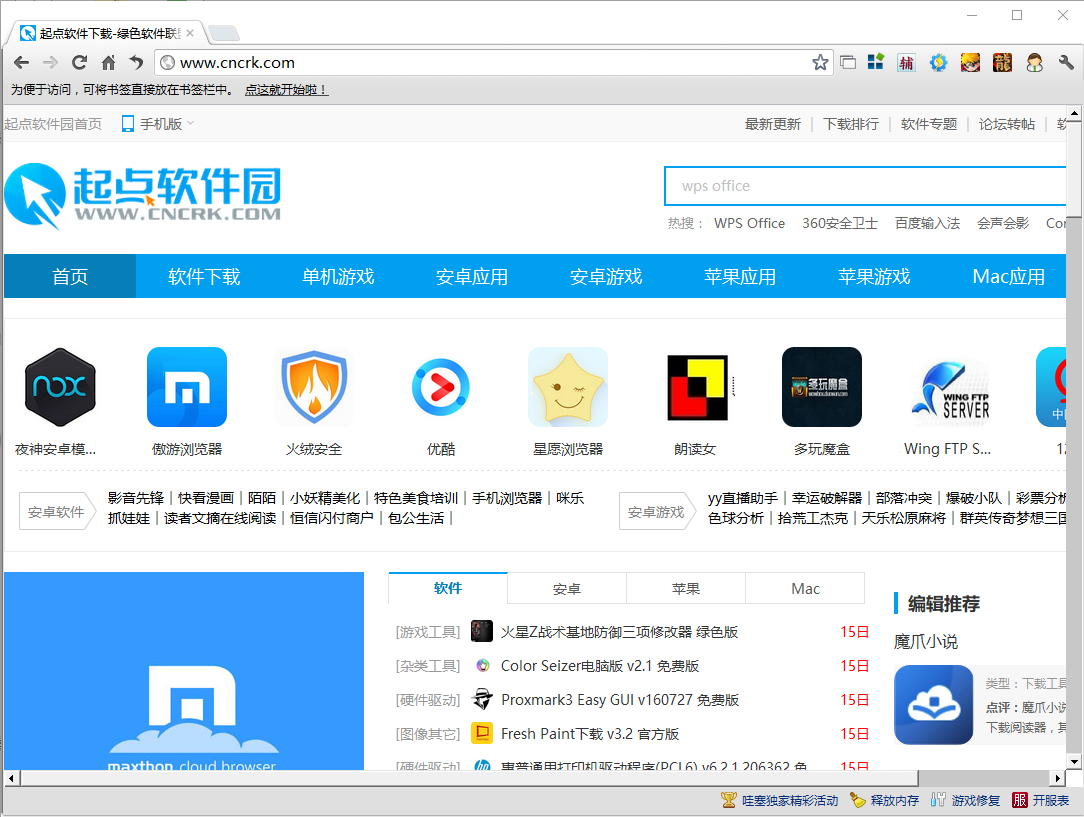
Task: Open the wrench settings menu icon
Action: (1066, 63)
